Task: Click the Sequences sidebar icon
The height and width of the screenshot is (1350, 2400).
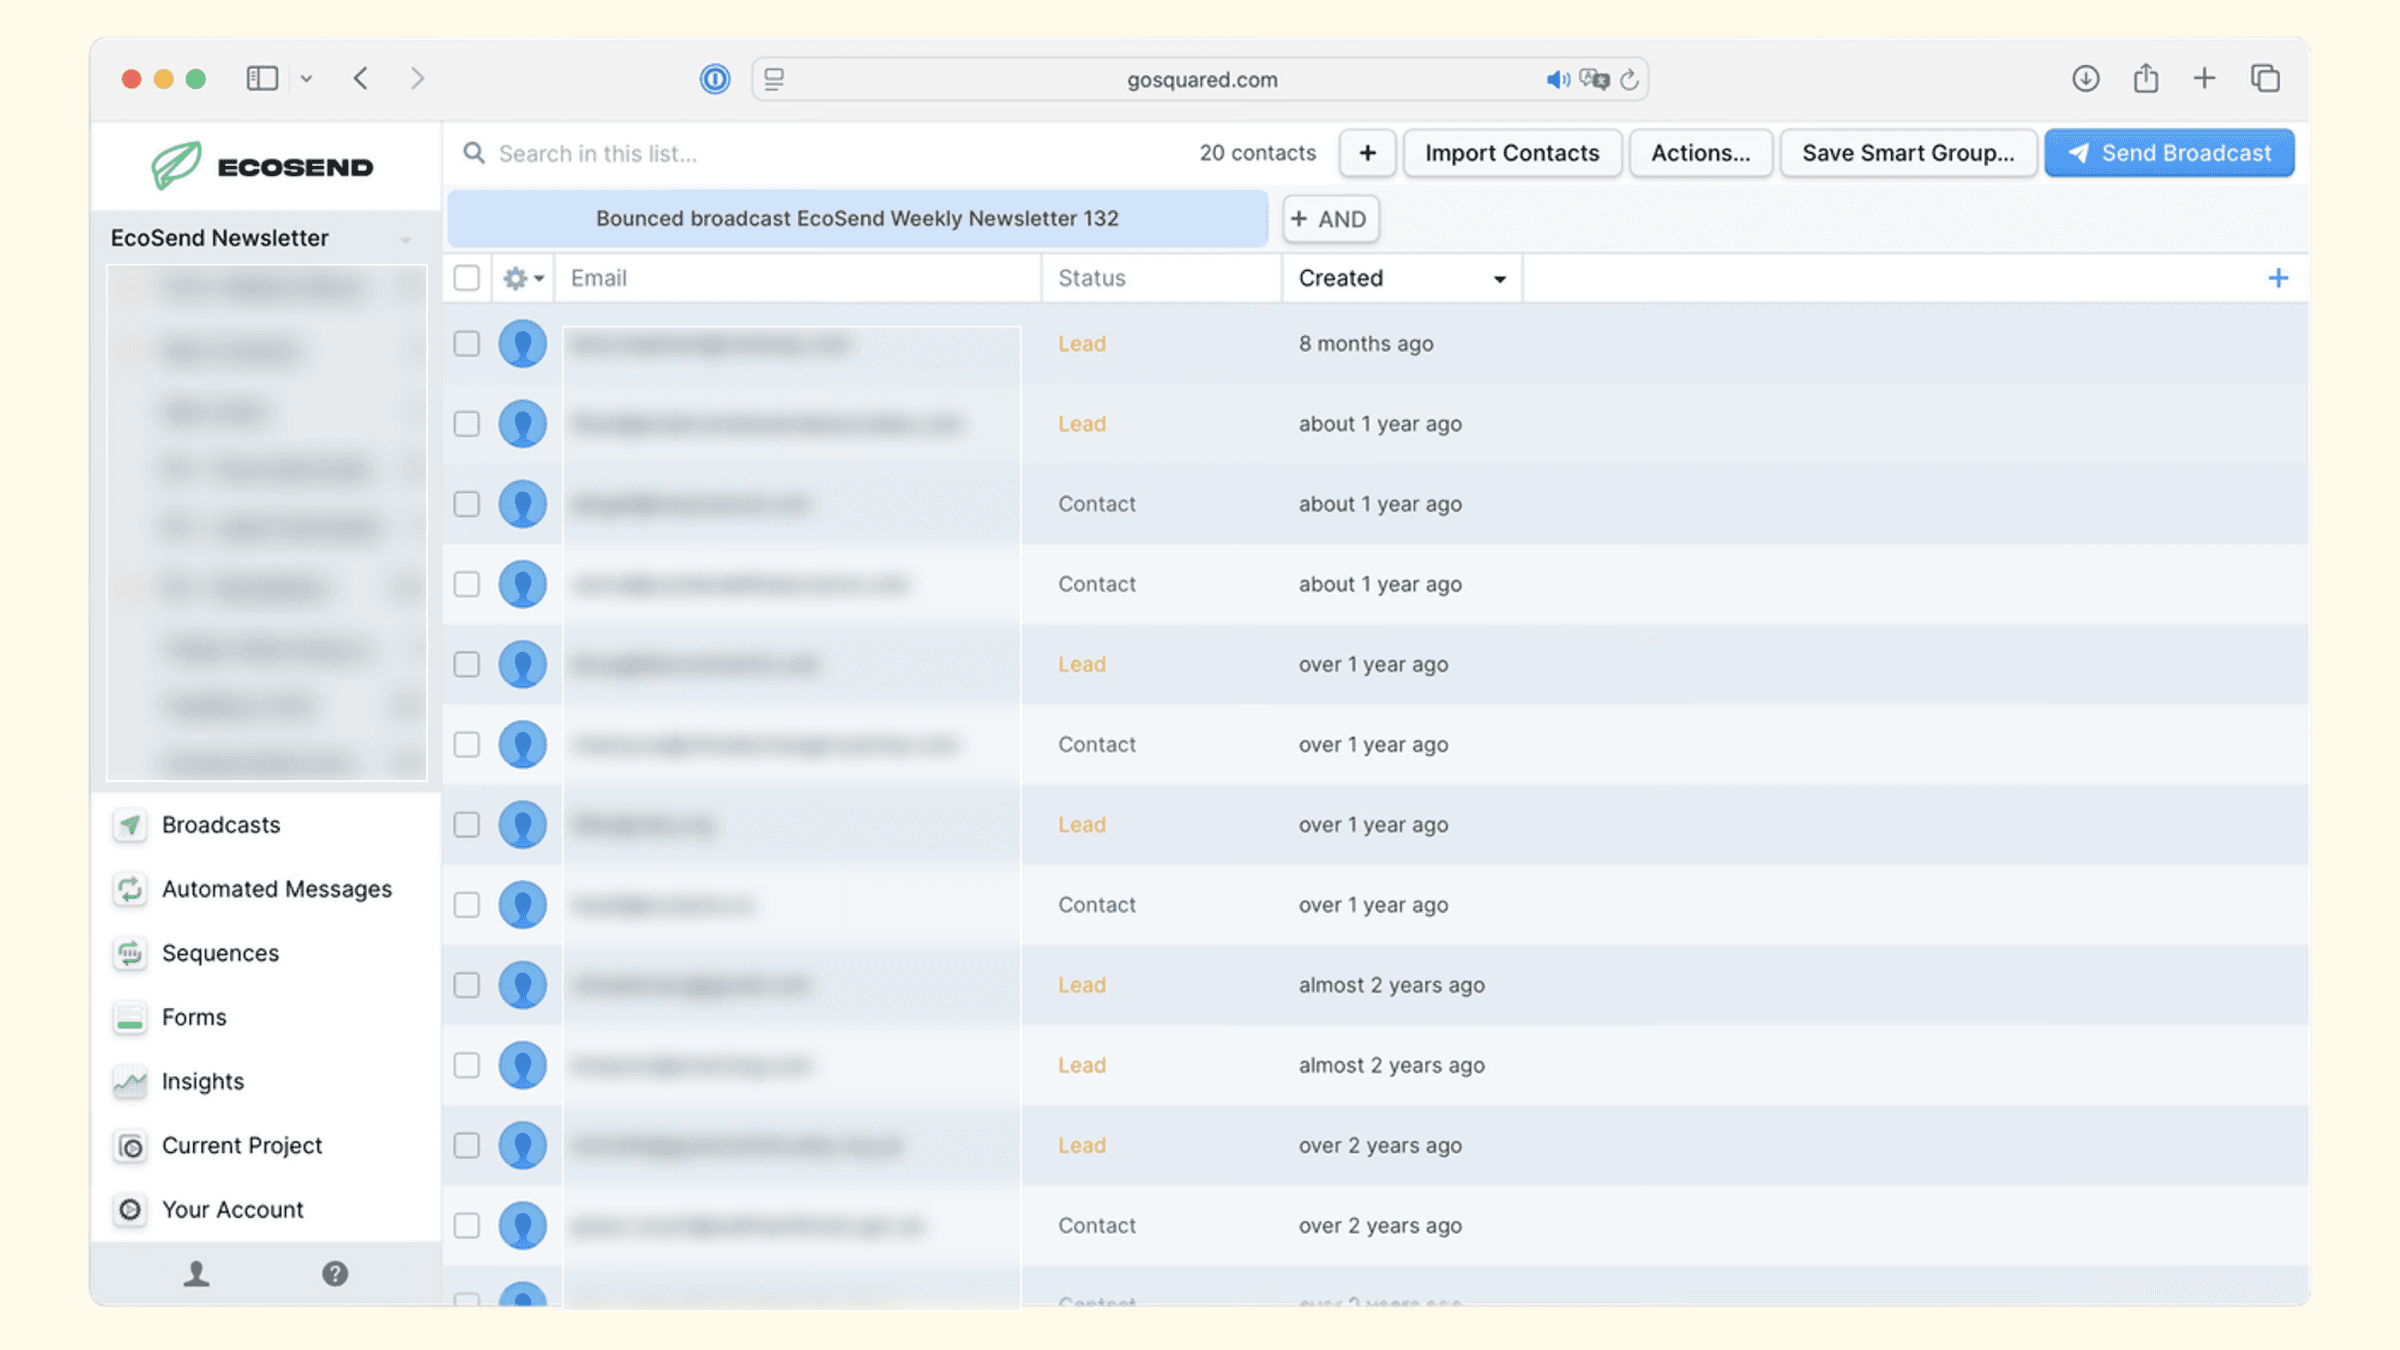Action: point(130,953)
